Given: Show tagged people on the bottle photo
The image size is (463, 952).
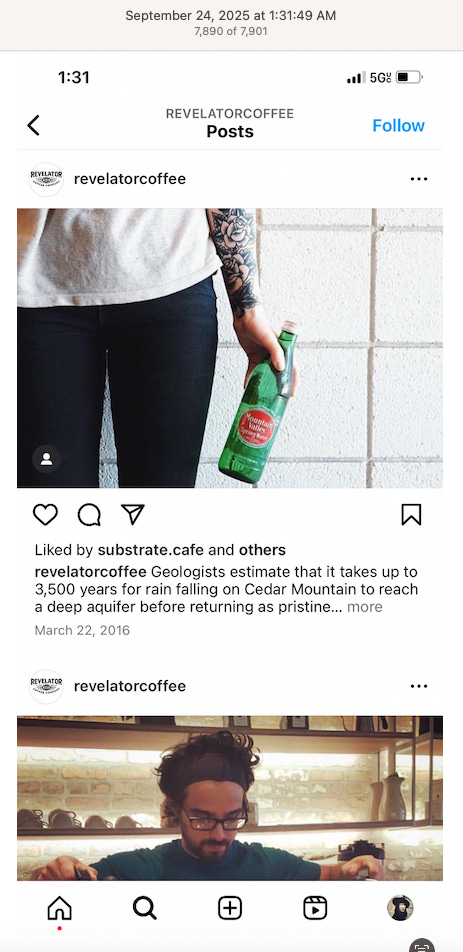Looking at the screenshot, I should [x=46, y=459].
